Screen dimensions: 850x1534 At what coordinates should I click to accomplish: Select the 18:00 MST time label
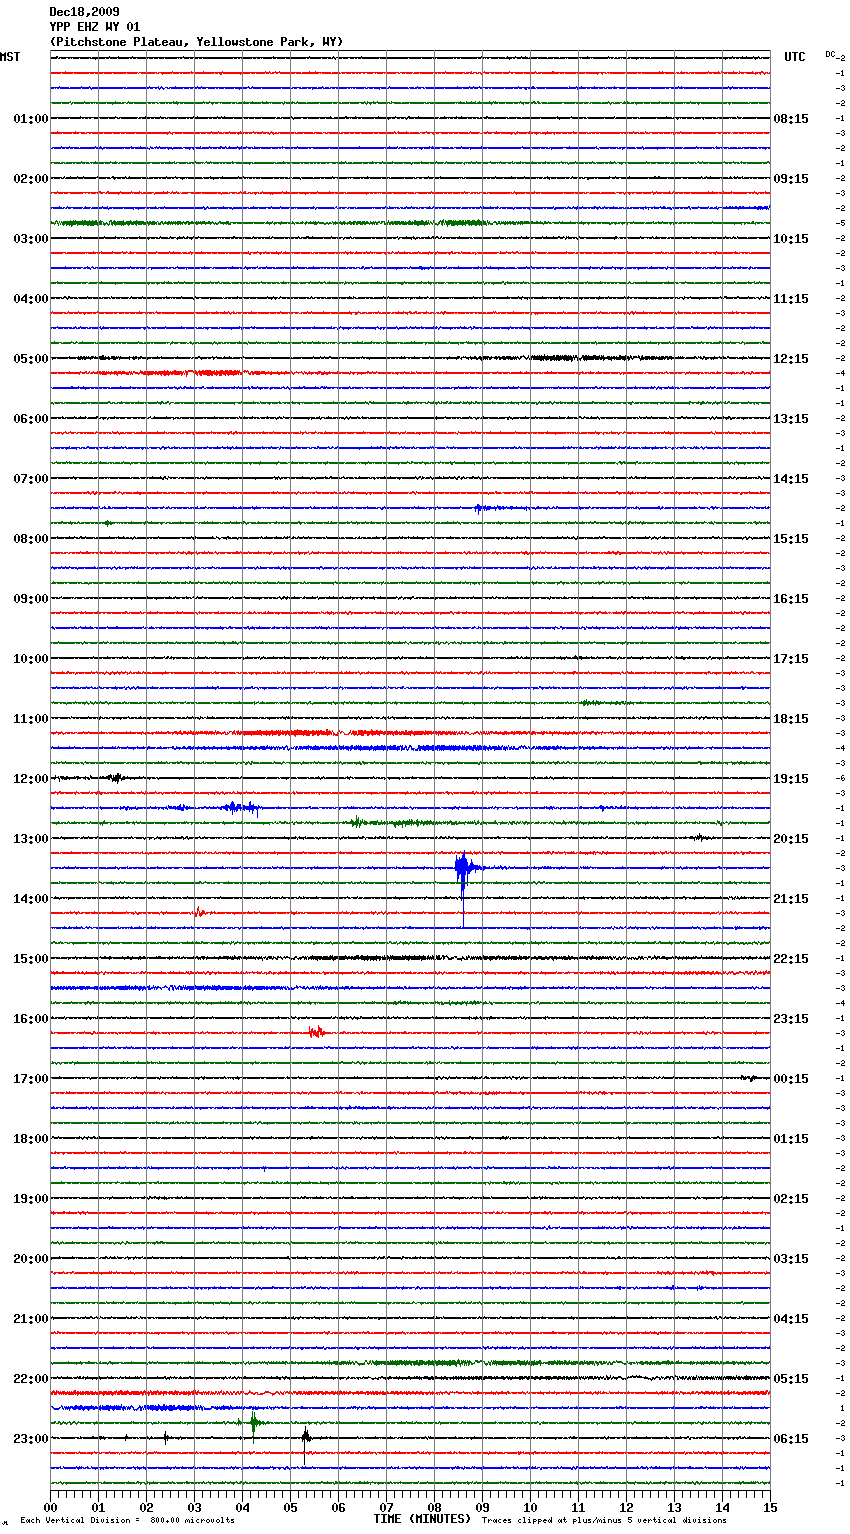point(31,1139)
